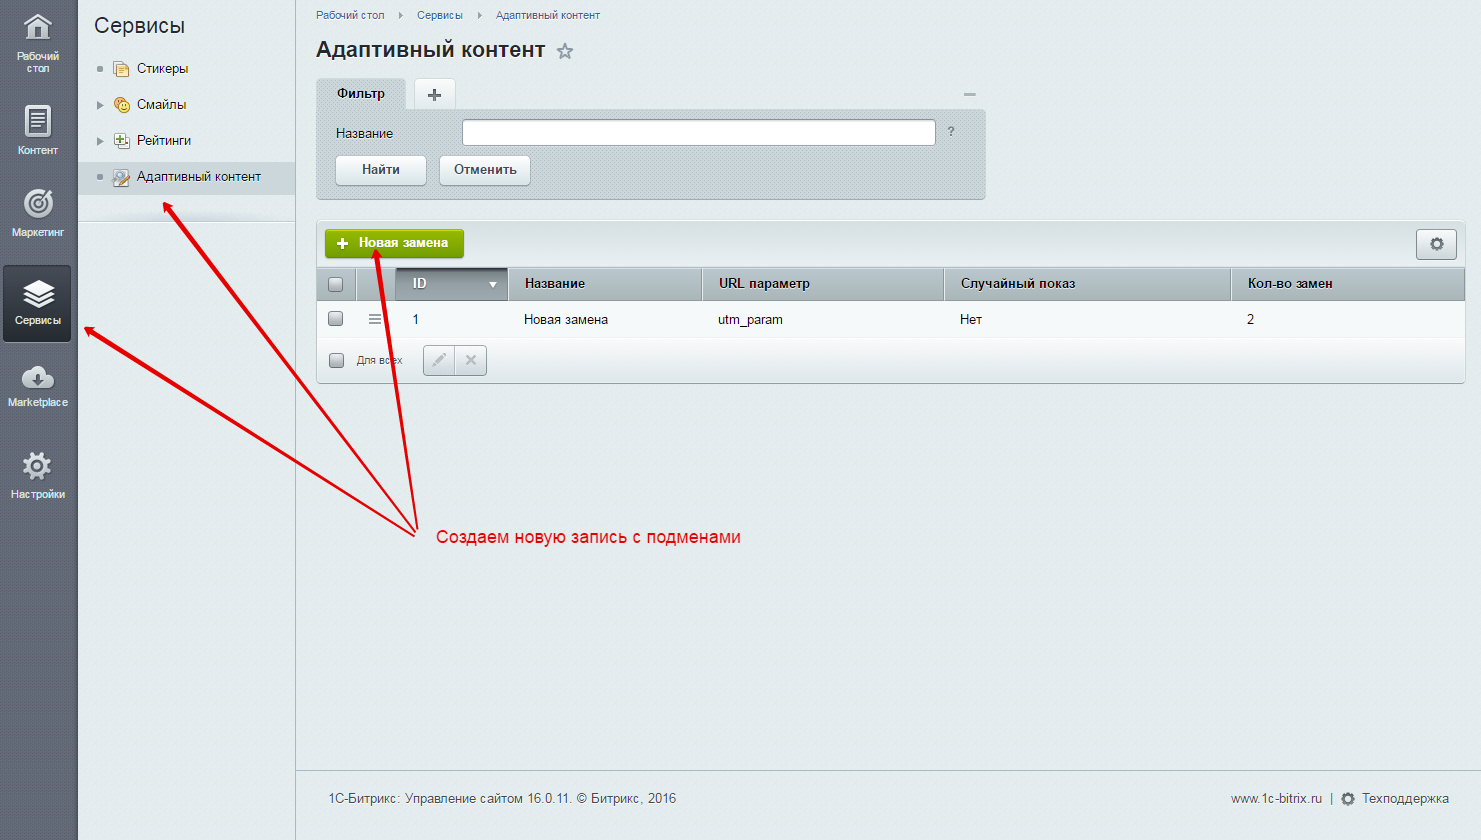
Task: Click the row actions hamburger icon
Action: pos(375,319)
